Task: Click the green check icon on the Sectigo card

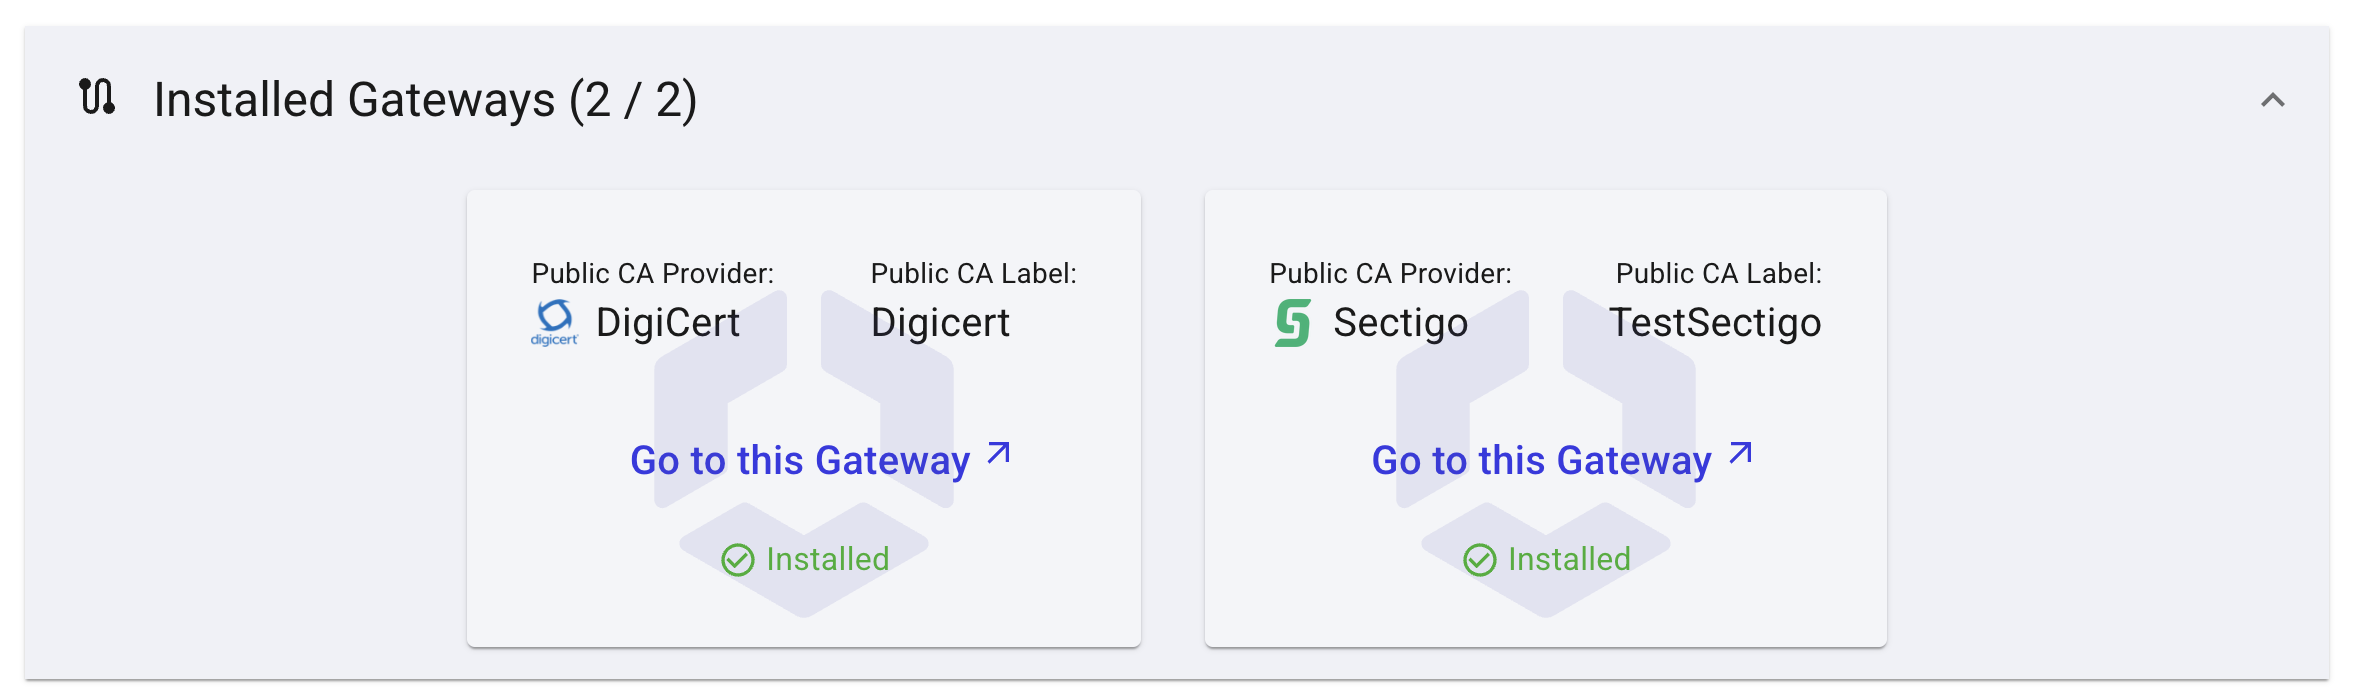Action: [x=1480, y=560]
